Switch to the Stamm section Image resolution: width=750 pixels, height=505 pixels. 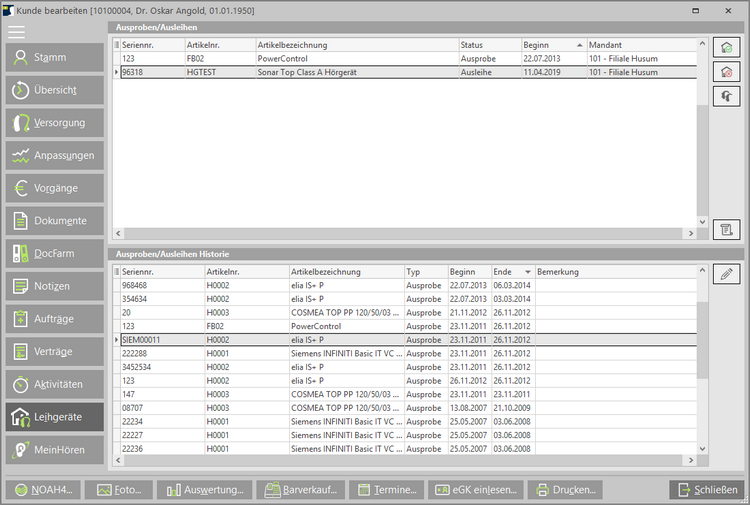pos(54,58)
